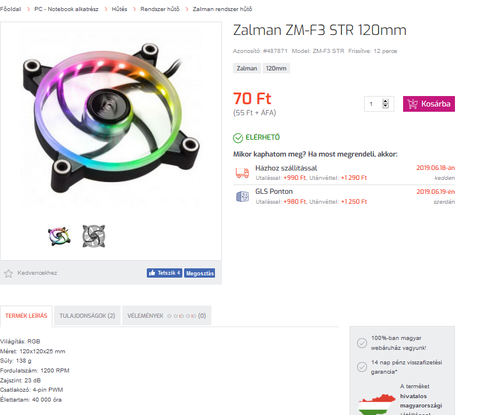
Task: Switch to Termék leírás tab
Action: pos(26,316)
